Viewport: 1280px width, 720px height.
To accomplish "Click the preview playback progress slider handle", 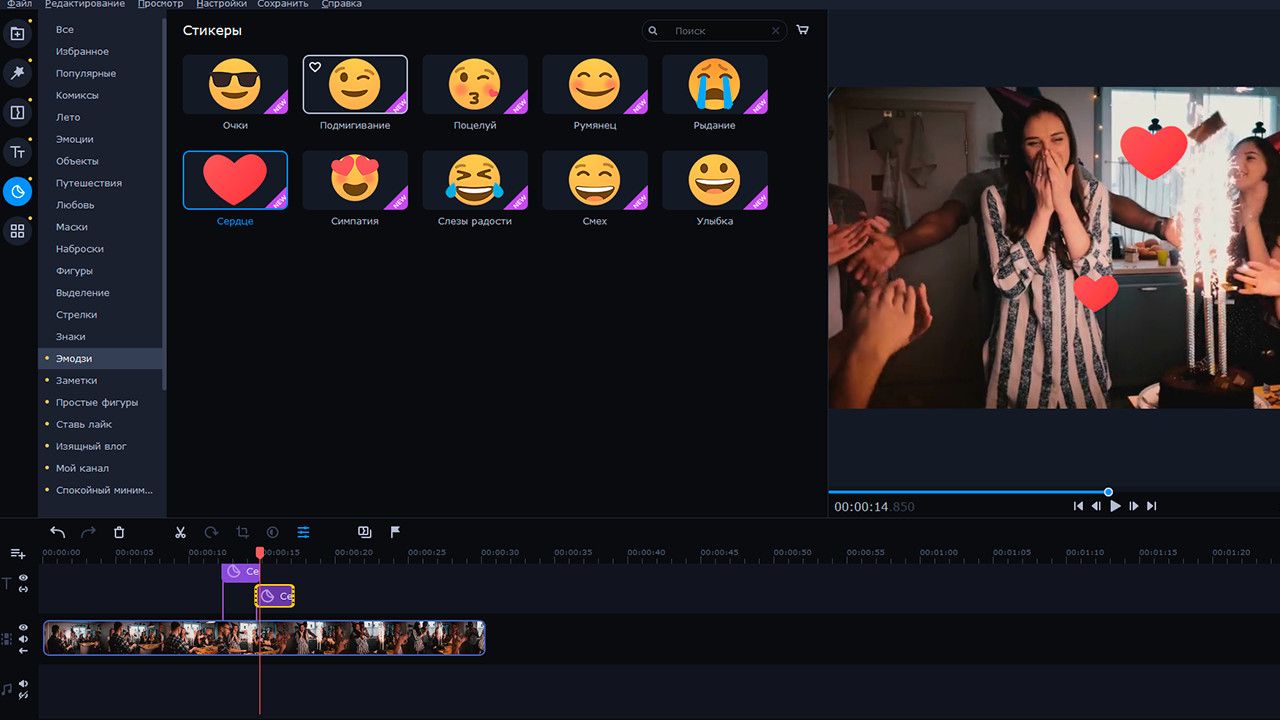I will coord(1108,492).
